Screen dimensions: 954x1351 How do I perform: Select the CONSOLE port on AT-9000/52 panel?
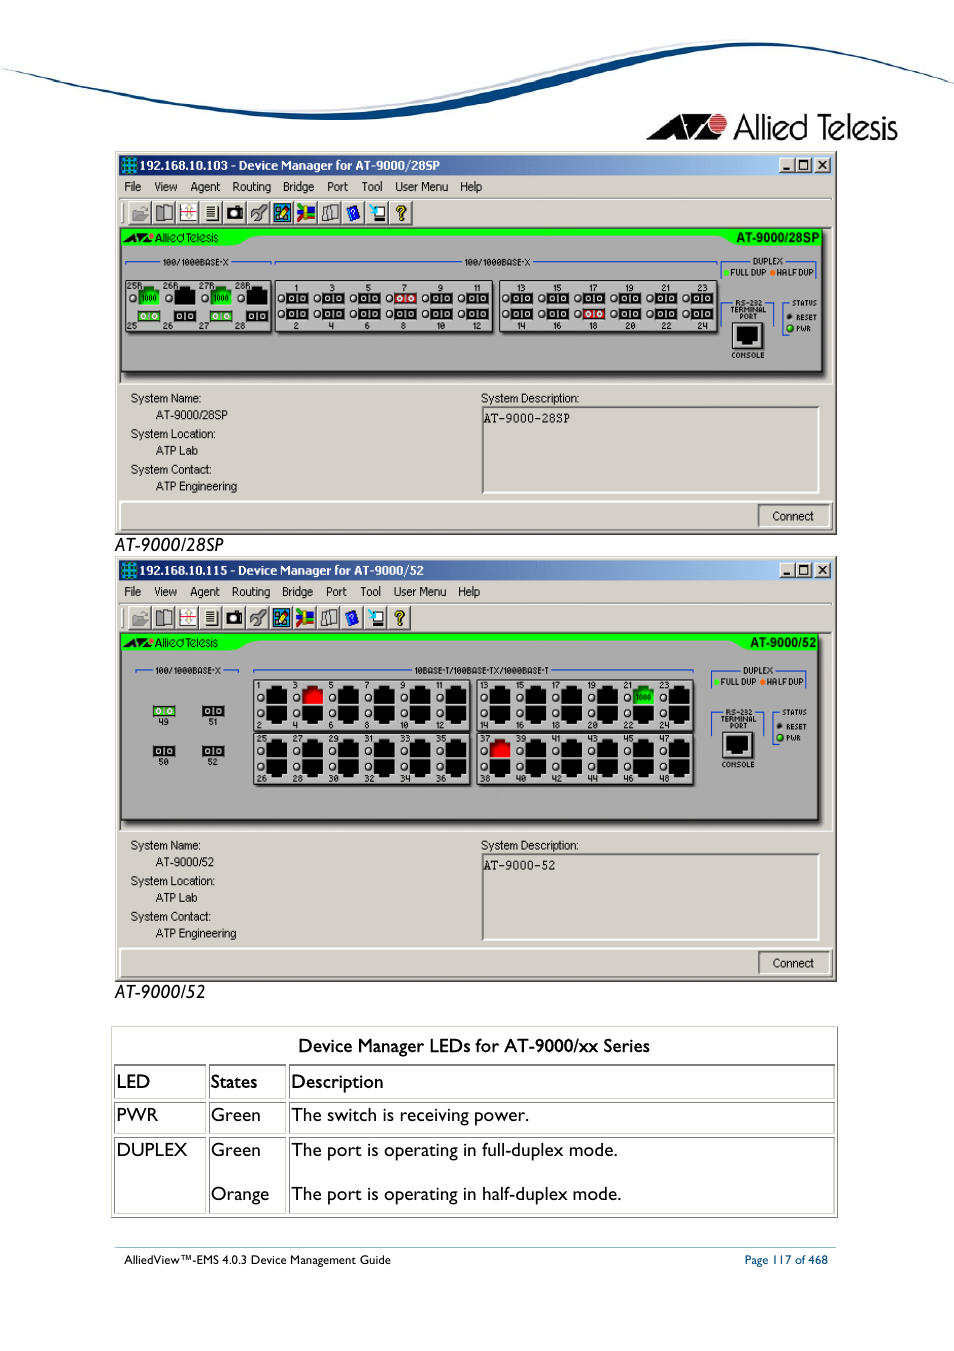click(738, 745)
